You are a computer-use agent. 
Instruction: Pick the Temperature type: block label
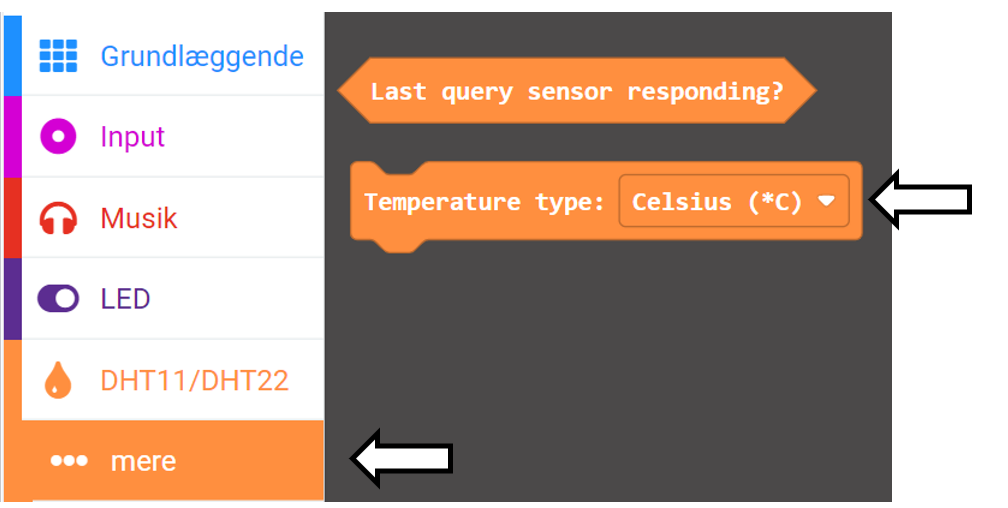coord(484,202)
